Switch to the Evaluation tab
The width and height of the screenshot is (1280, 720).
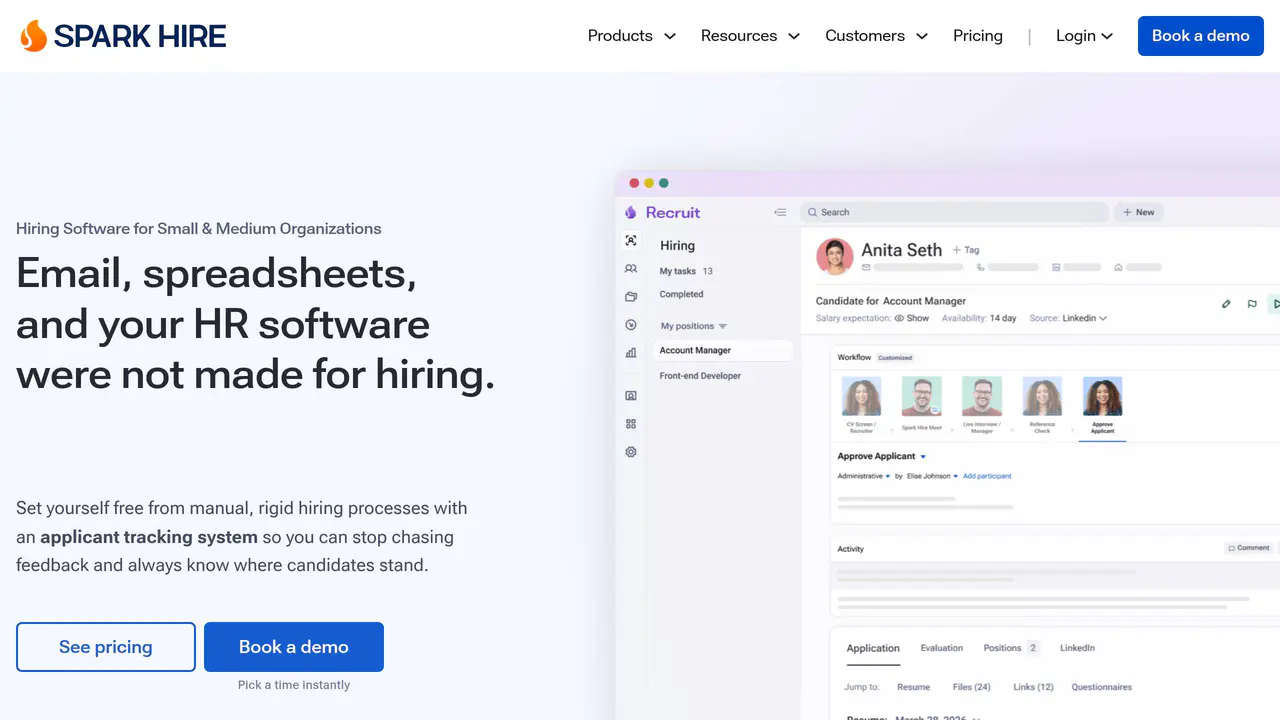point(942,648)
